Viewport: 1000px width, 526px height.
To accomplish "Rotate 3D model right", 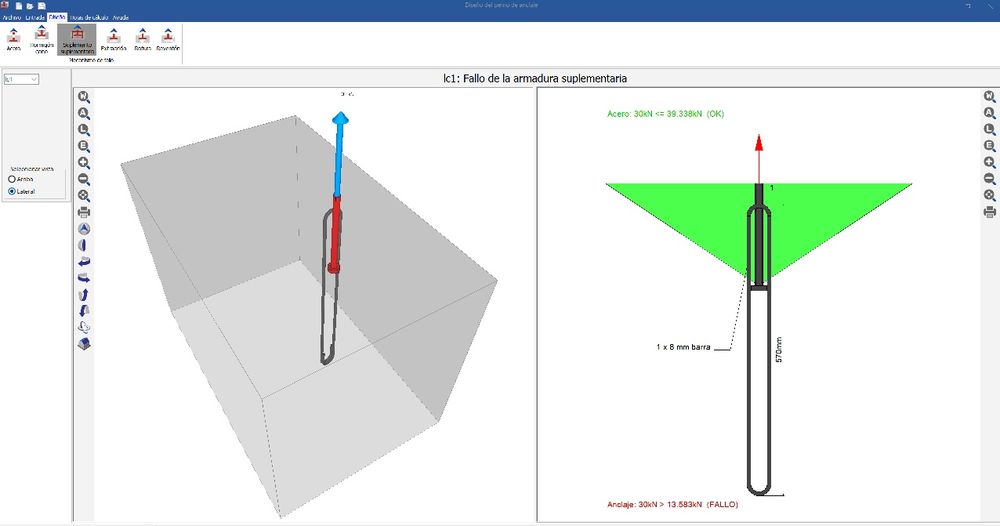I will 84,278.
